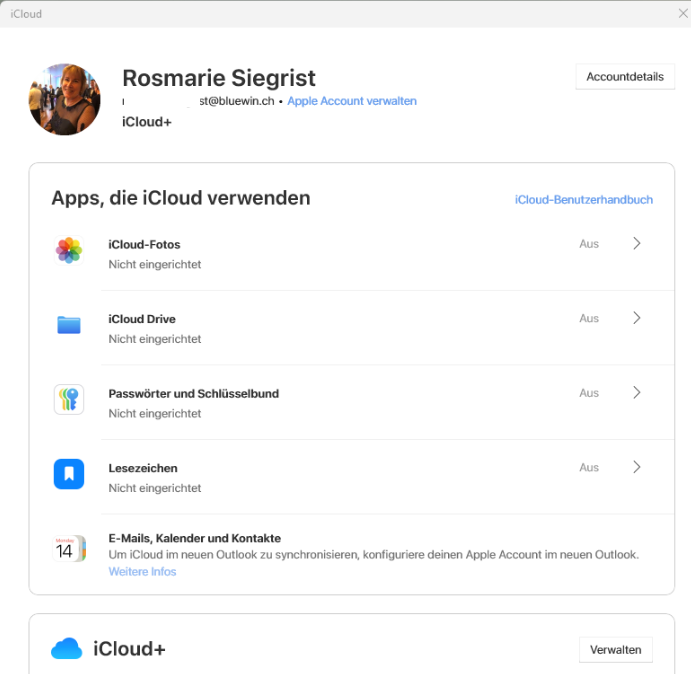Click Nicht eingerichtet under Passwörter und Schlüsselbund
The width and height of the screenshot is (691, 674).
pos(155,413)
